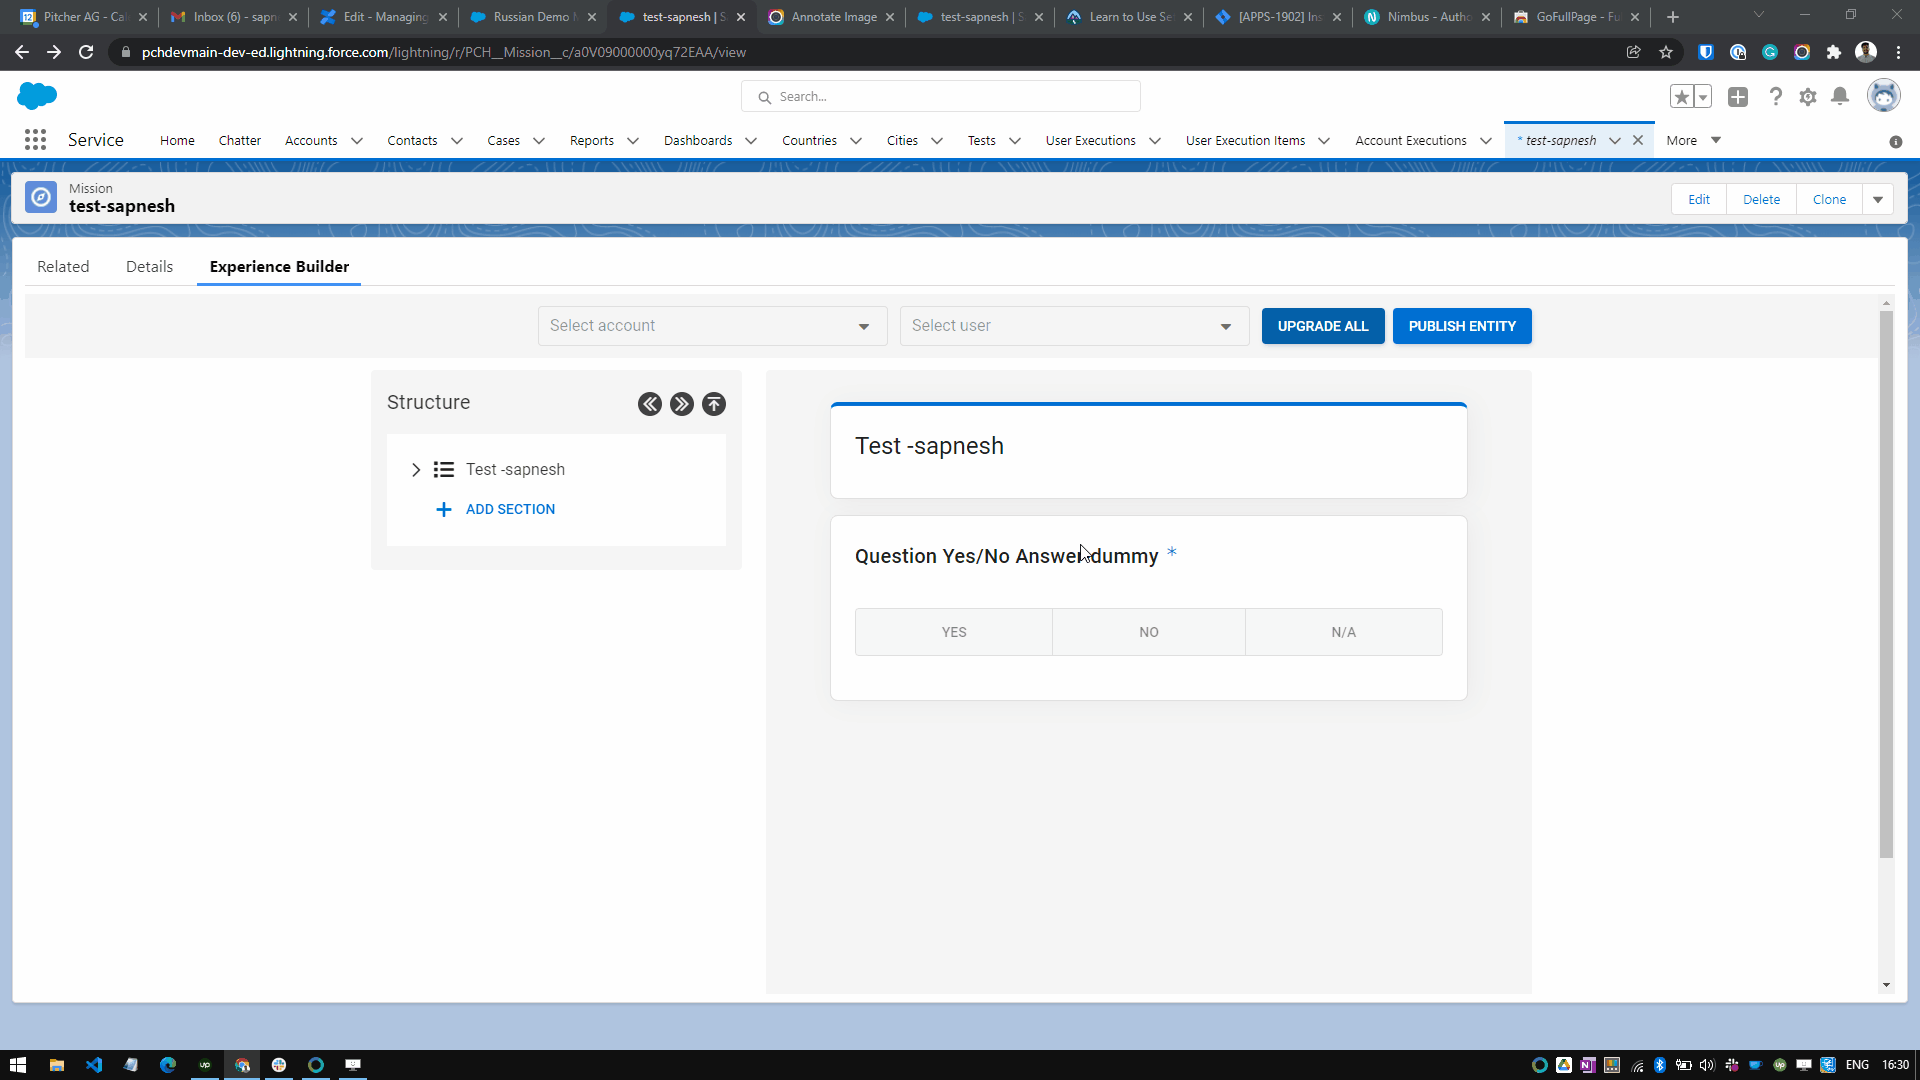The image size is (1920, 1080).
Task: Click the ADD SECTION link
Action: pyautogui.click(x=510, y=509)
